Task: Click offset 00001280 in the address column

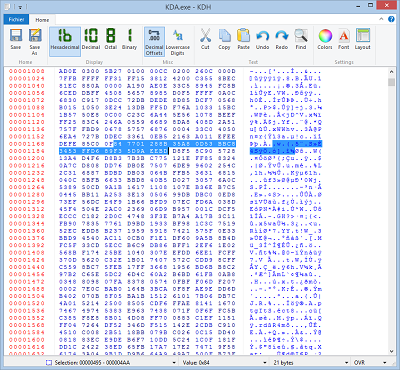Action: [x=27, y=194]
